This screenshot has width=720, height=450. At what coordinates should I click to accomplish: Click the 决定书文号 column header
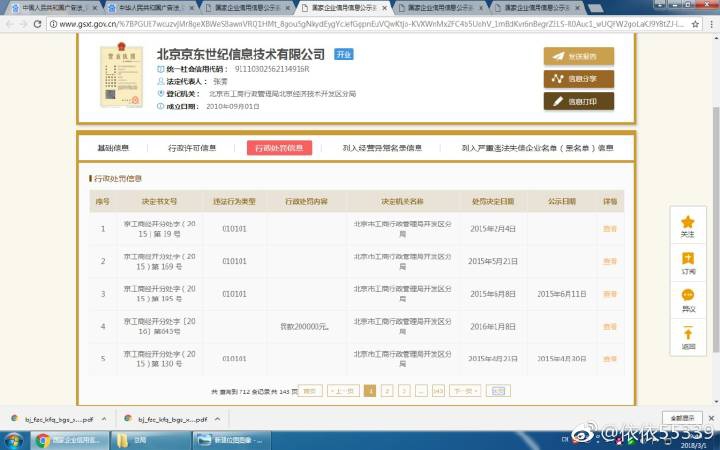coord(160,201)
